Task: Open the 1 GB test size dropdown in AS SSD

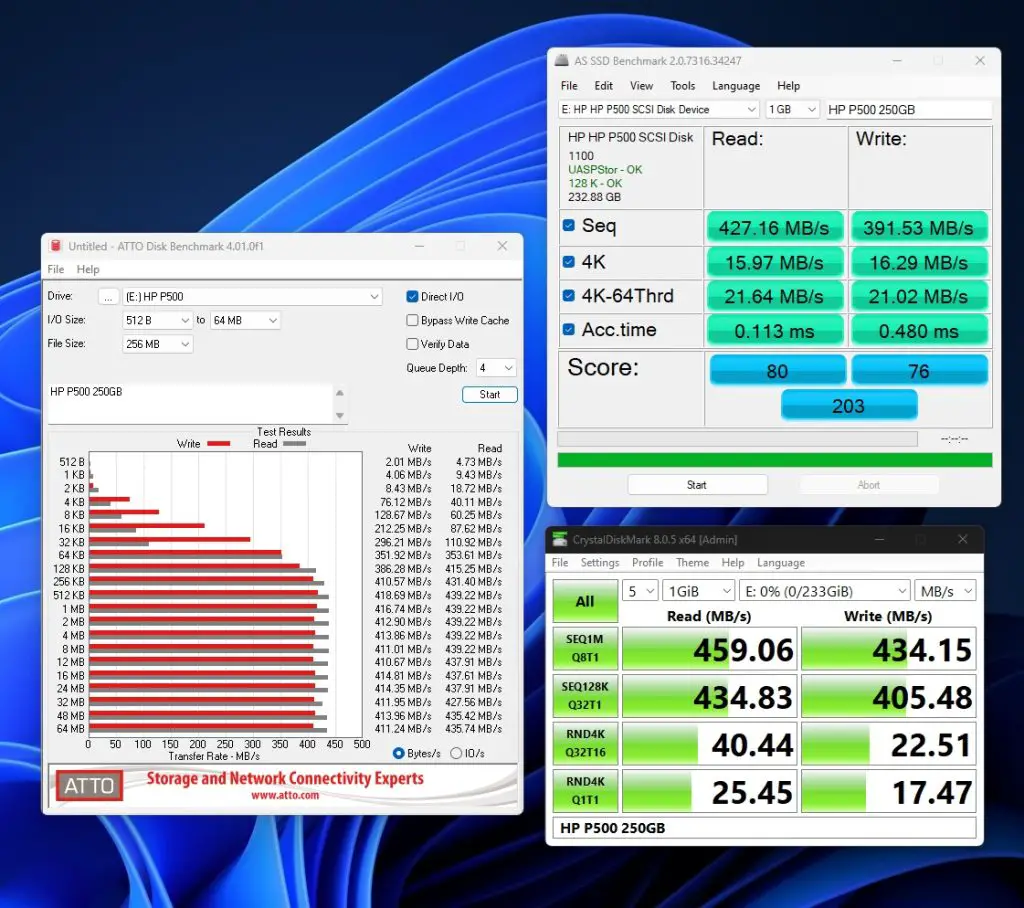Action: point(792,109)
